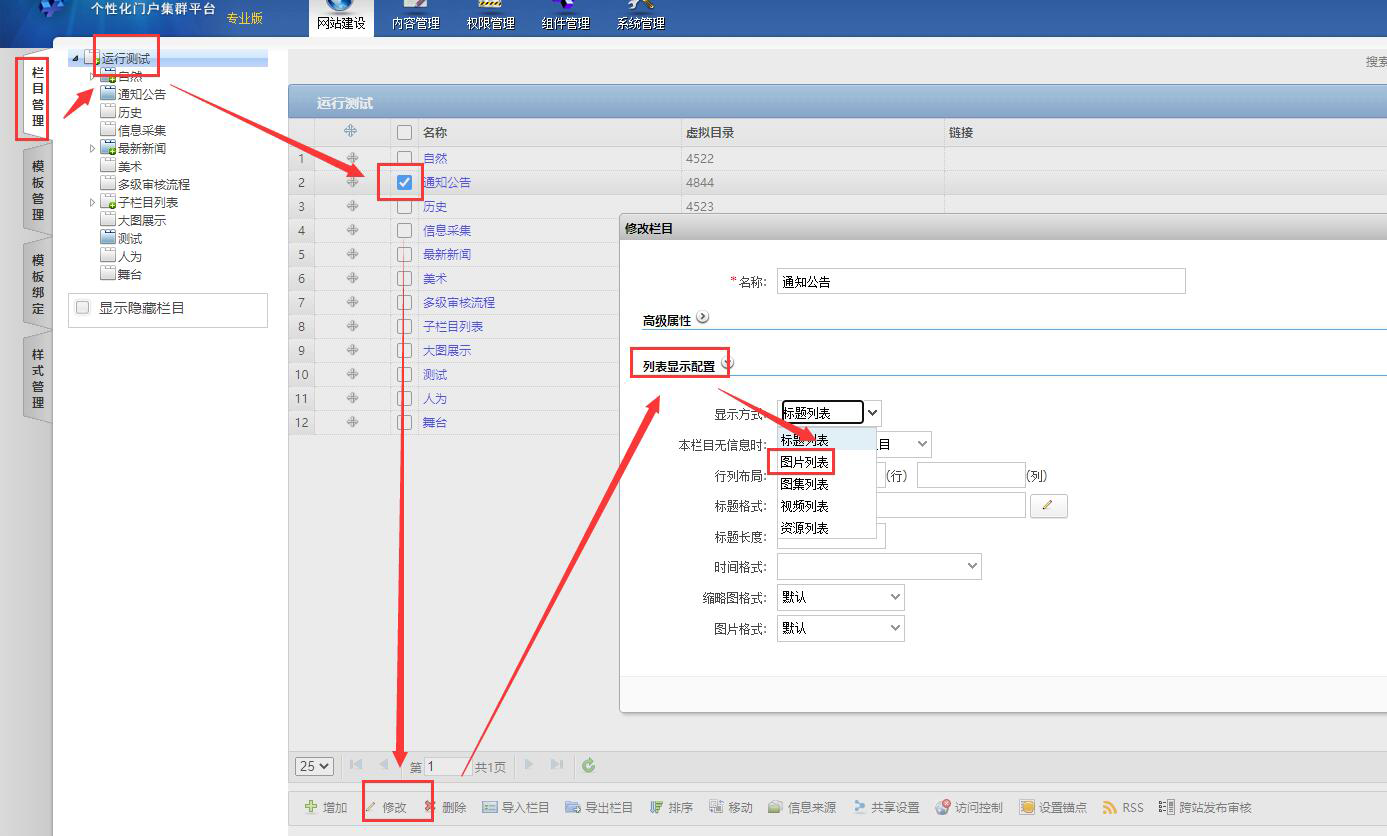Click the 增加 (add) toolbar icon
This screenshot has height=836, width=1387.
pyautogui.click(x=311, y=807)
